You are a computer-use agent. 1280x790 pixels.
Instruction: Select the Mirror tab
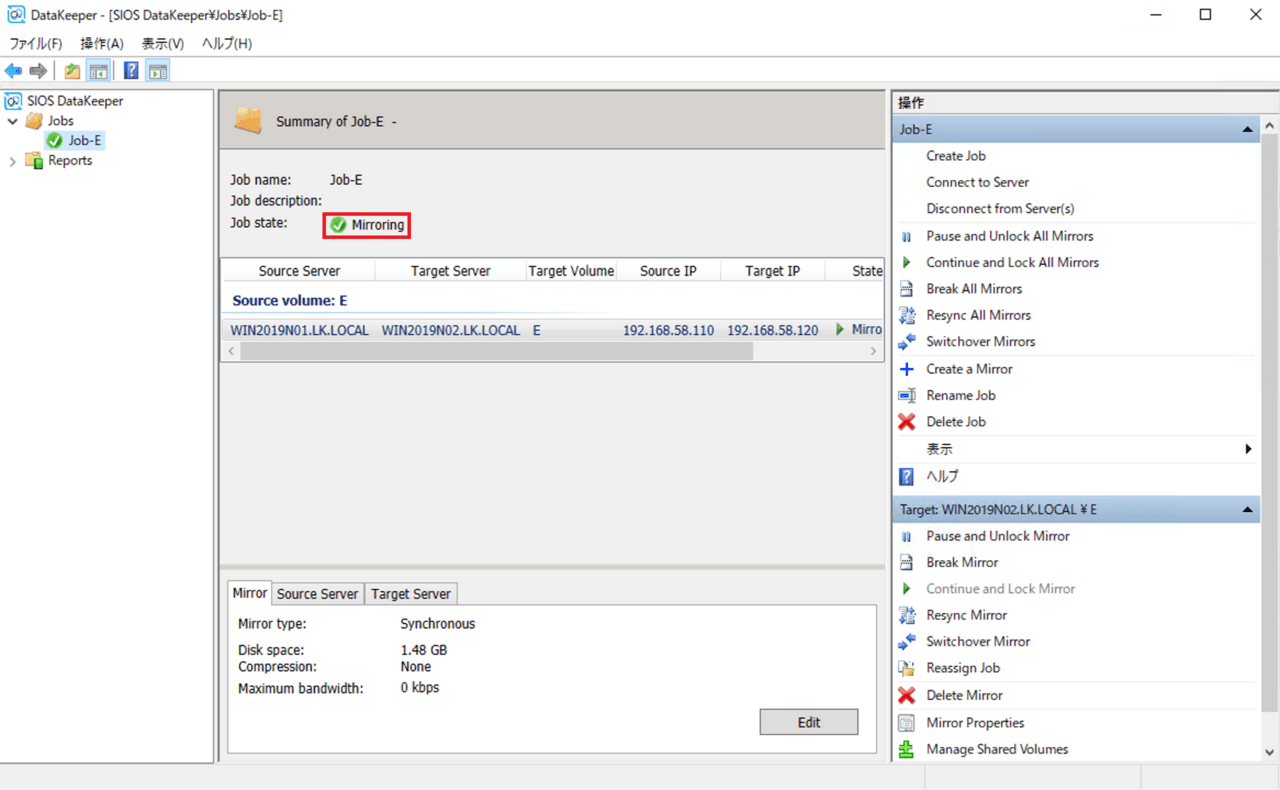pos(250,593)
